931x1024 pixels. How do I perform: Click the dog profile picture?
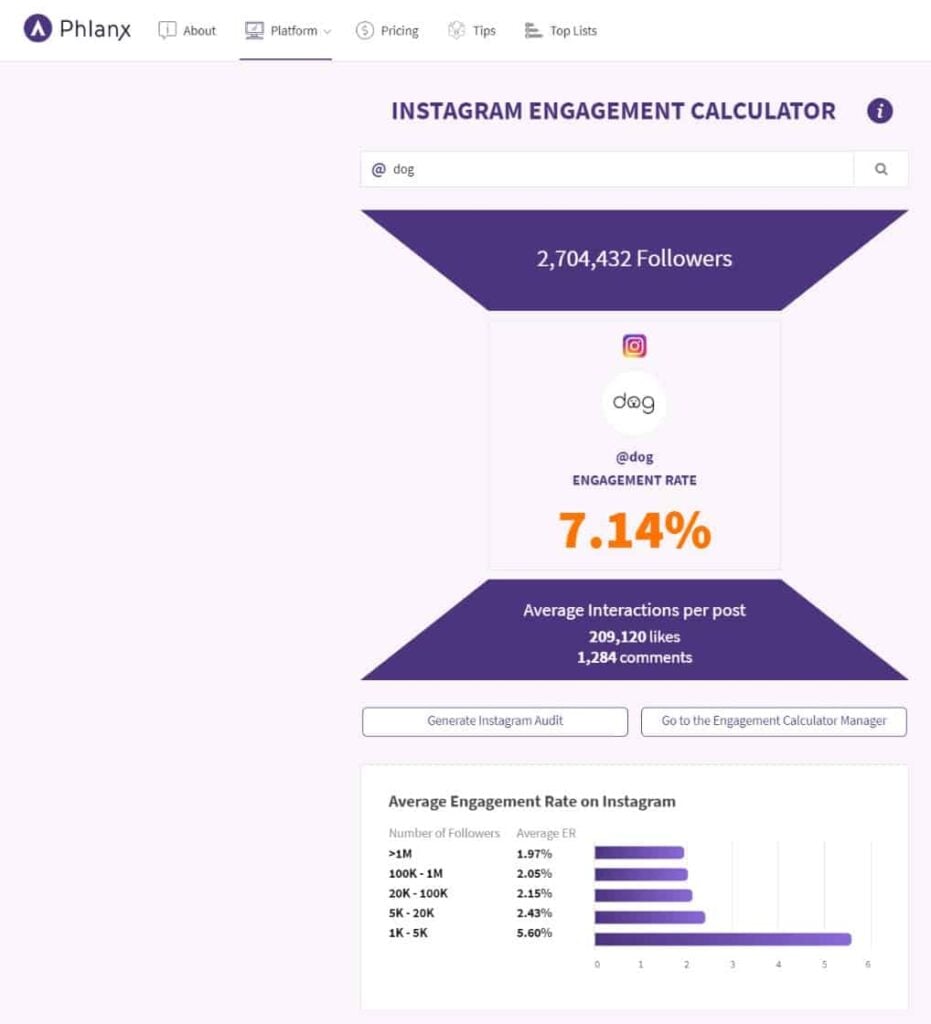click(x=634, y=402)
